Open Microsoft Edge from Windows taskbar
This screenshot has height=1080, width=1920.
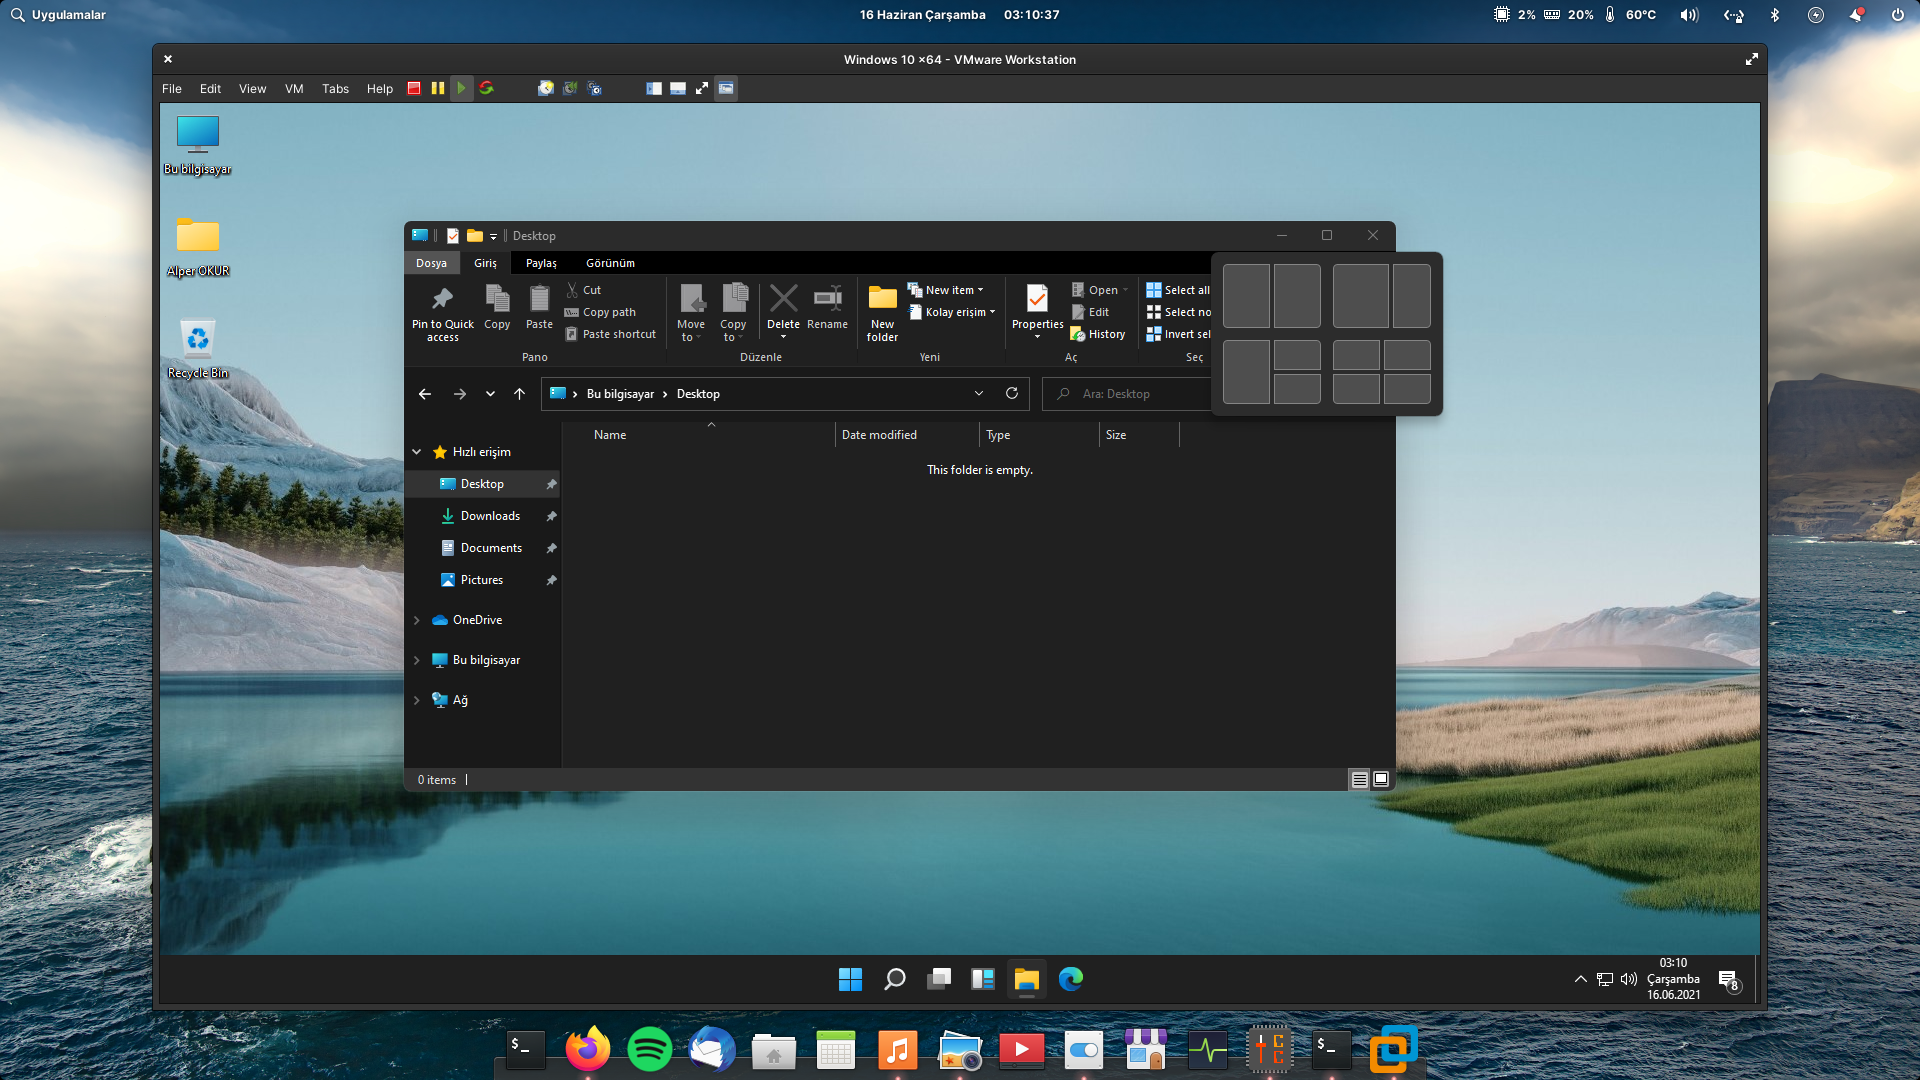pos(1071,979)
